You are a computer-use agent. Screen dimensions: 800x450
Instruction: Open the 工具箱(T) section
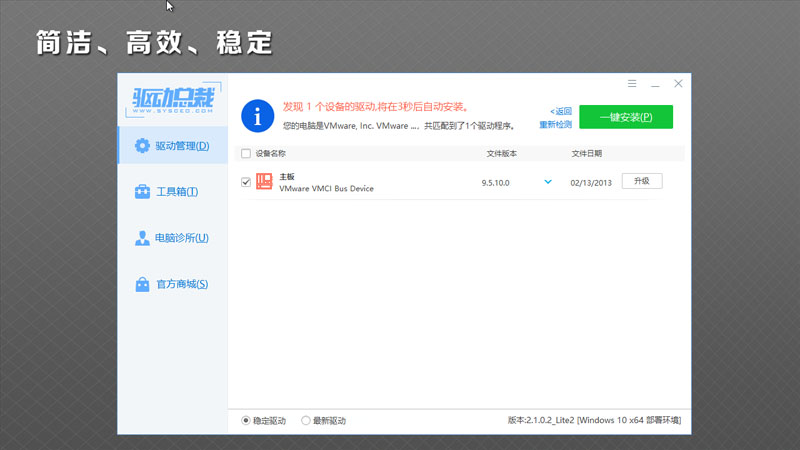(x=173, y=191)
